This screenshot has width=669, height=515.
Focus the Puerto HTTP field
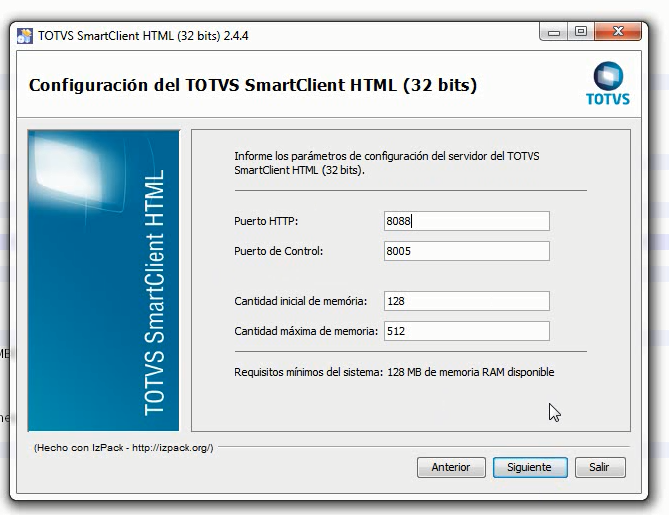click(467, 221)
